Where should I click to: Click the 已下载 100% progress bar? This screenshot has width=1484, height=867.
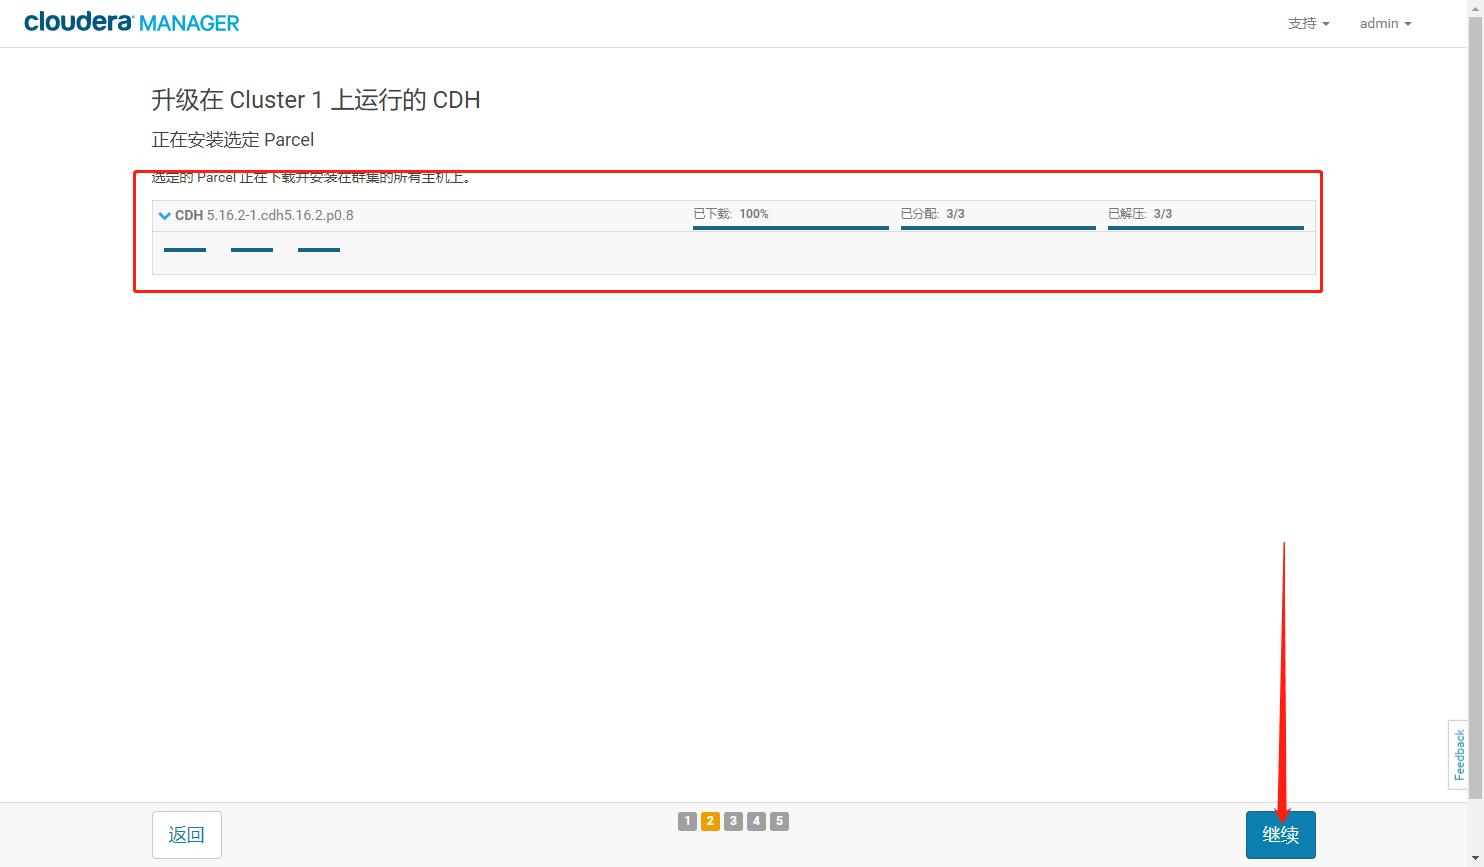click(790, 227)
